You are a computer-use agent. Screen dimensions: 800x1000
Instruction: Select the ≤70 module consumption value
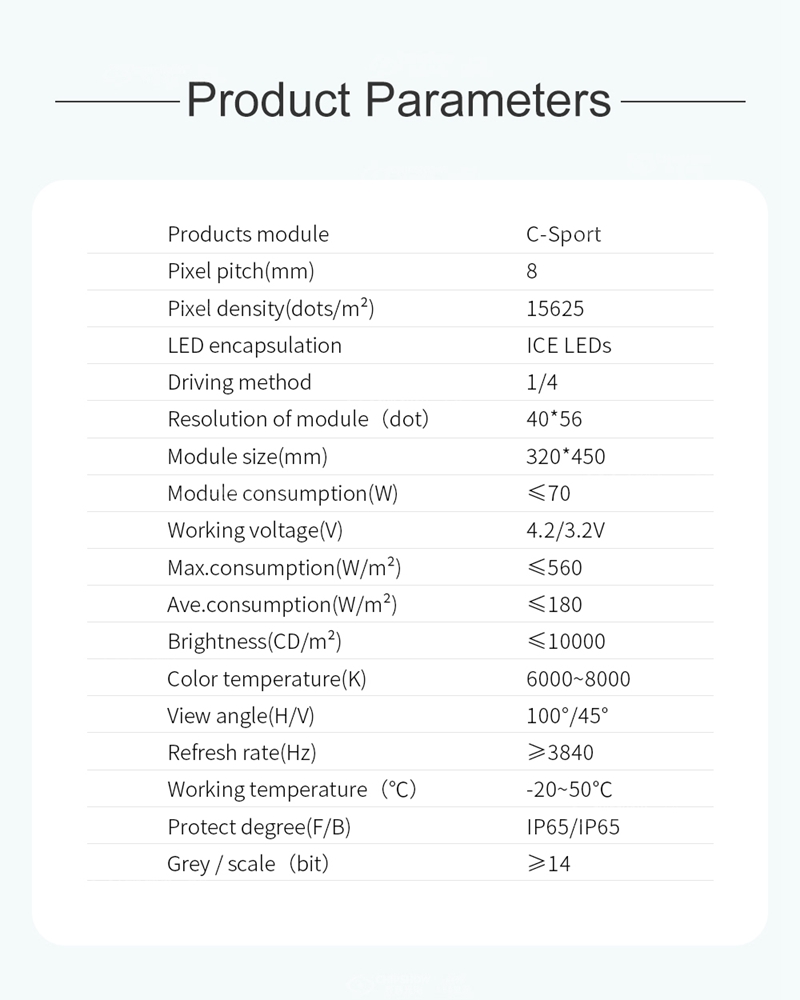(549, 493)
